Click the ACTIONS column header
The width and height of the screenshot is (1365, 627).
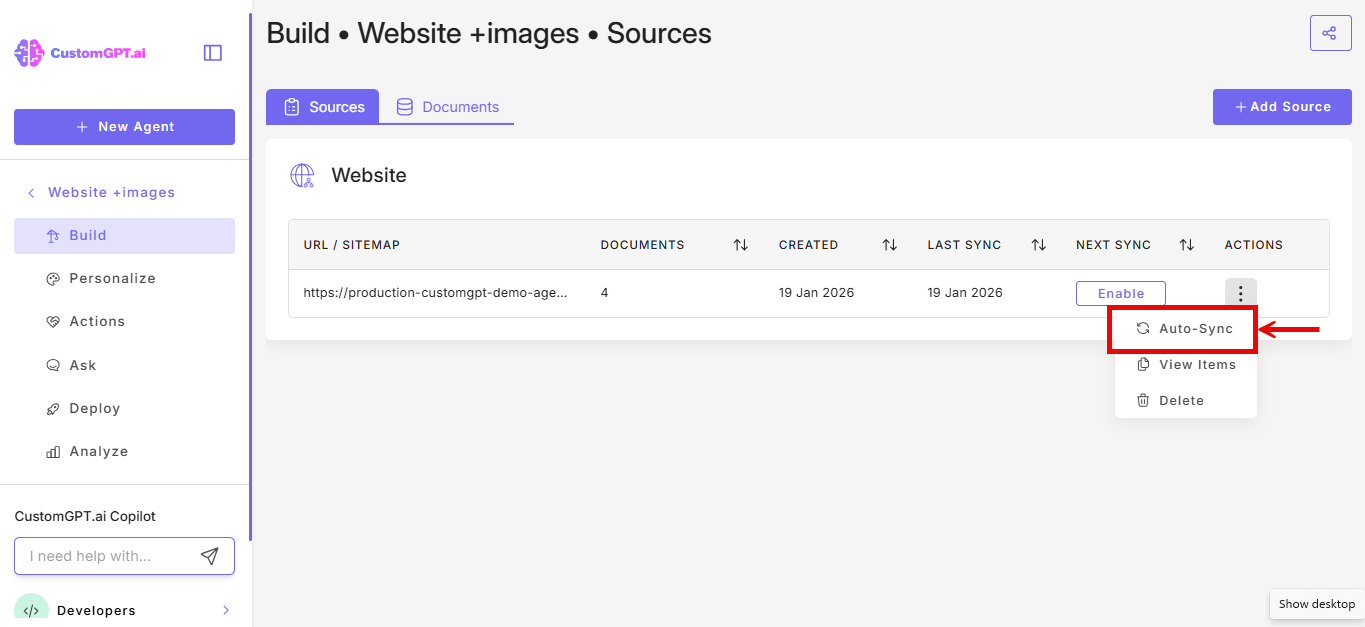pos(1254,245)
